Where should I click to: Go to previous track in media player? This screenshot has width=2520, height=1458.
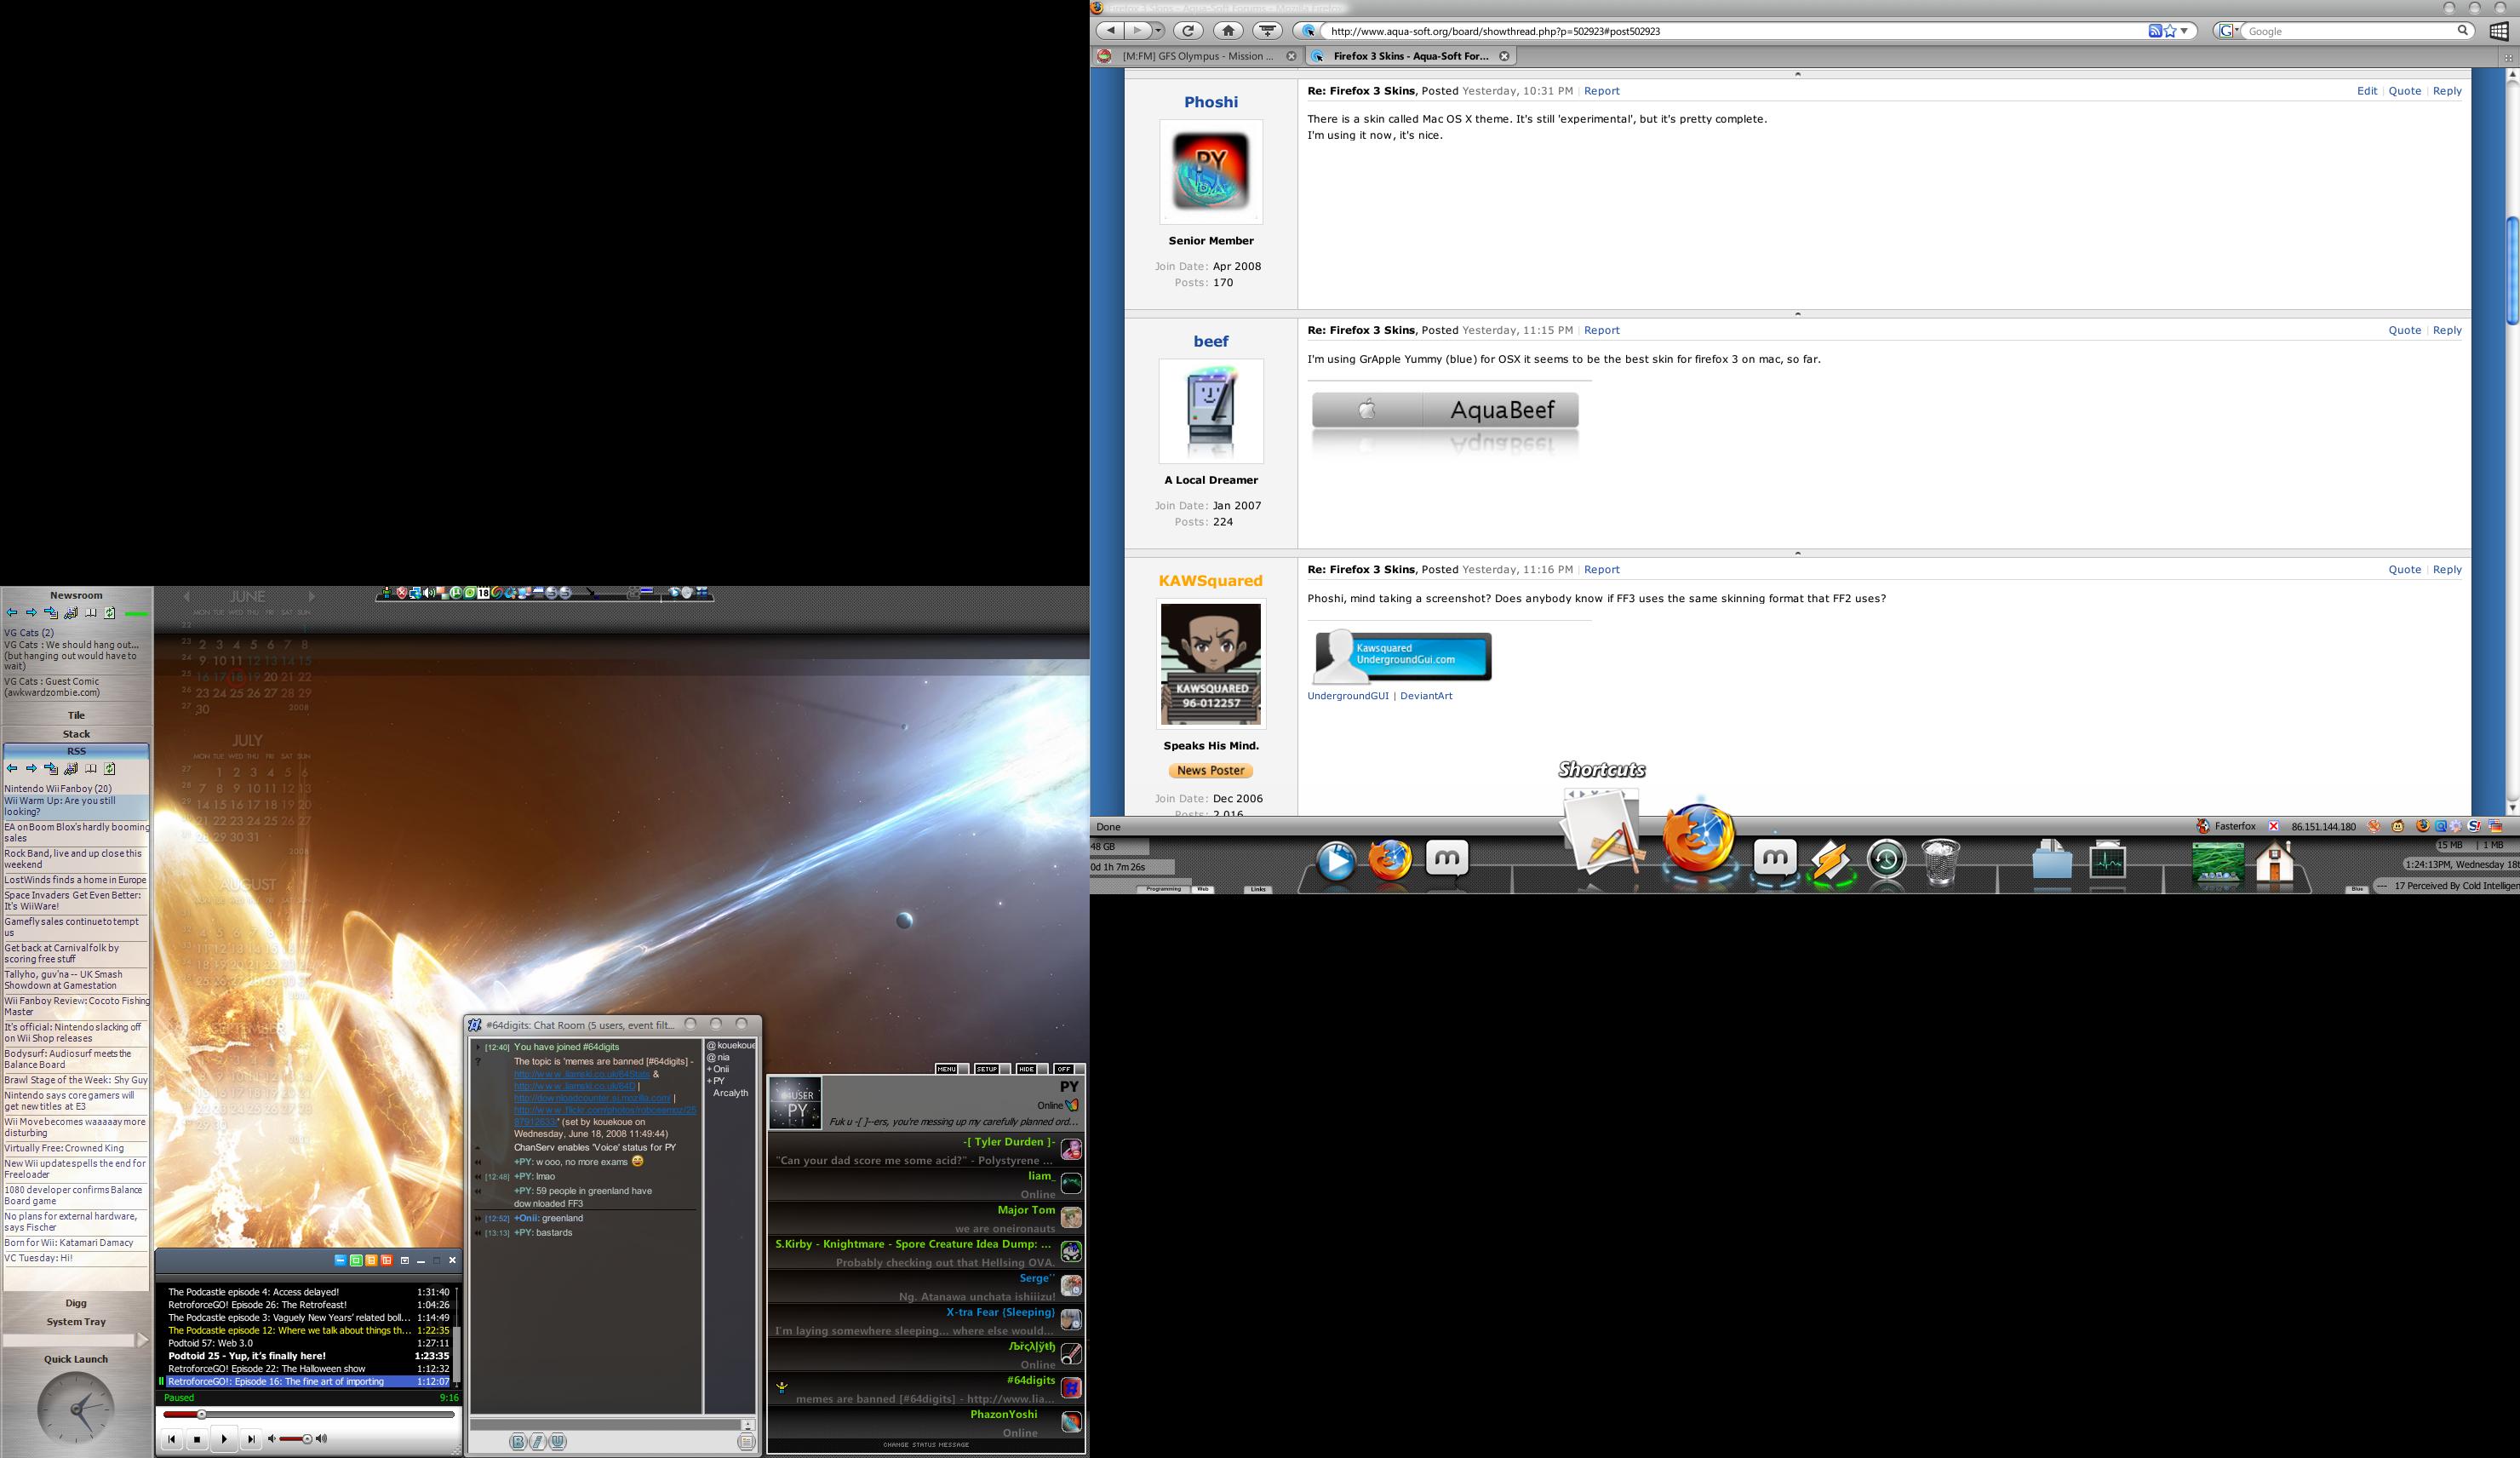click(171, 1440)
